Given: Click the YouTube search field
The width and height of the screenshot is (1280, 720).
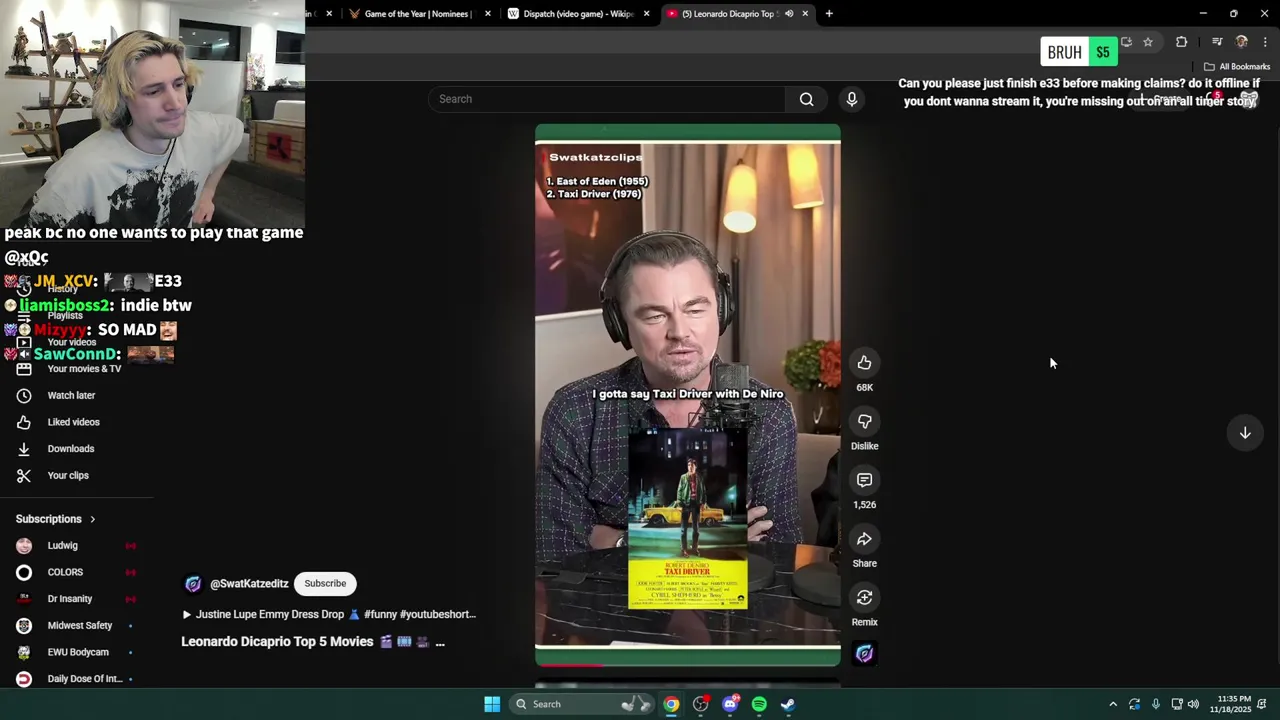Looking at the screenshot, I should tap(607, 99).
